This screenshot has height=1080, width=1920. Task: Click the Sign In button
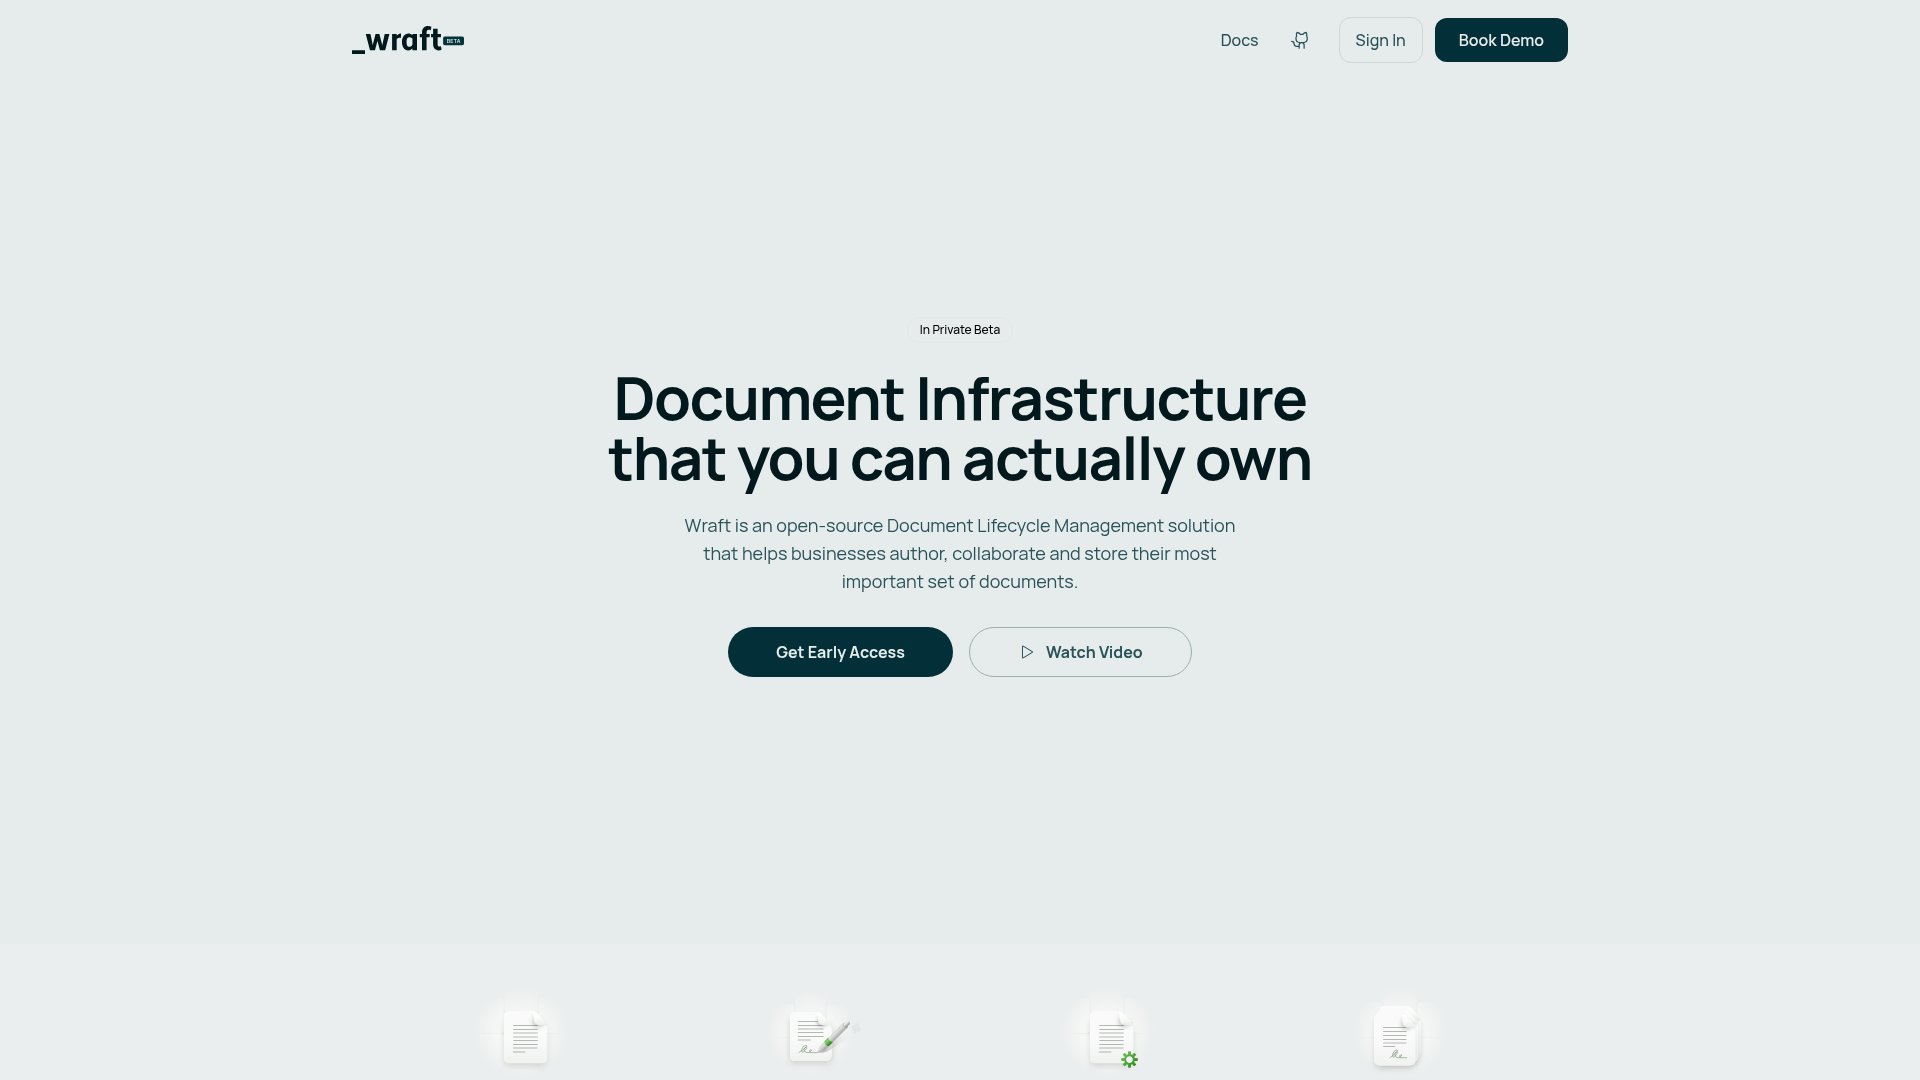point(1380,40)
